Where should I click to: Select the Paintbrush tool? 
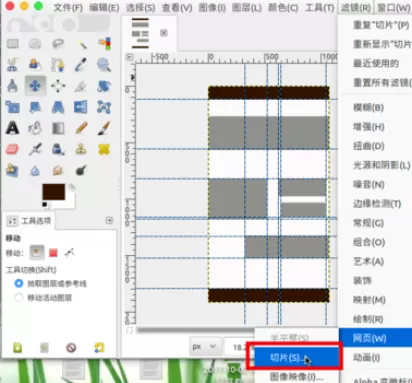(104, 128)
